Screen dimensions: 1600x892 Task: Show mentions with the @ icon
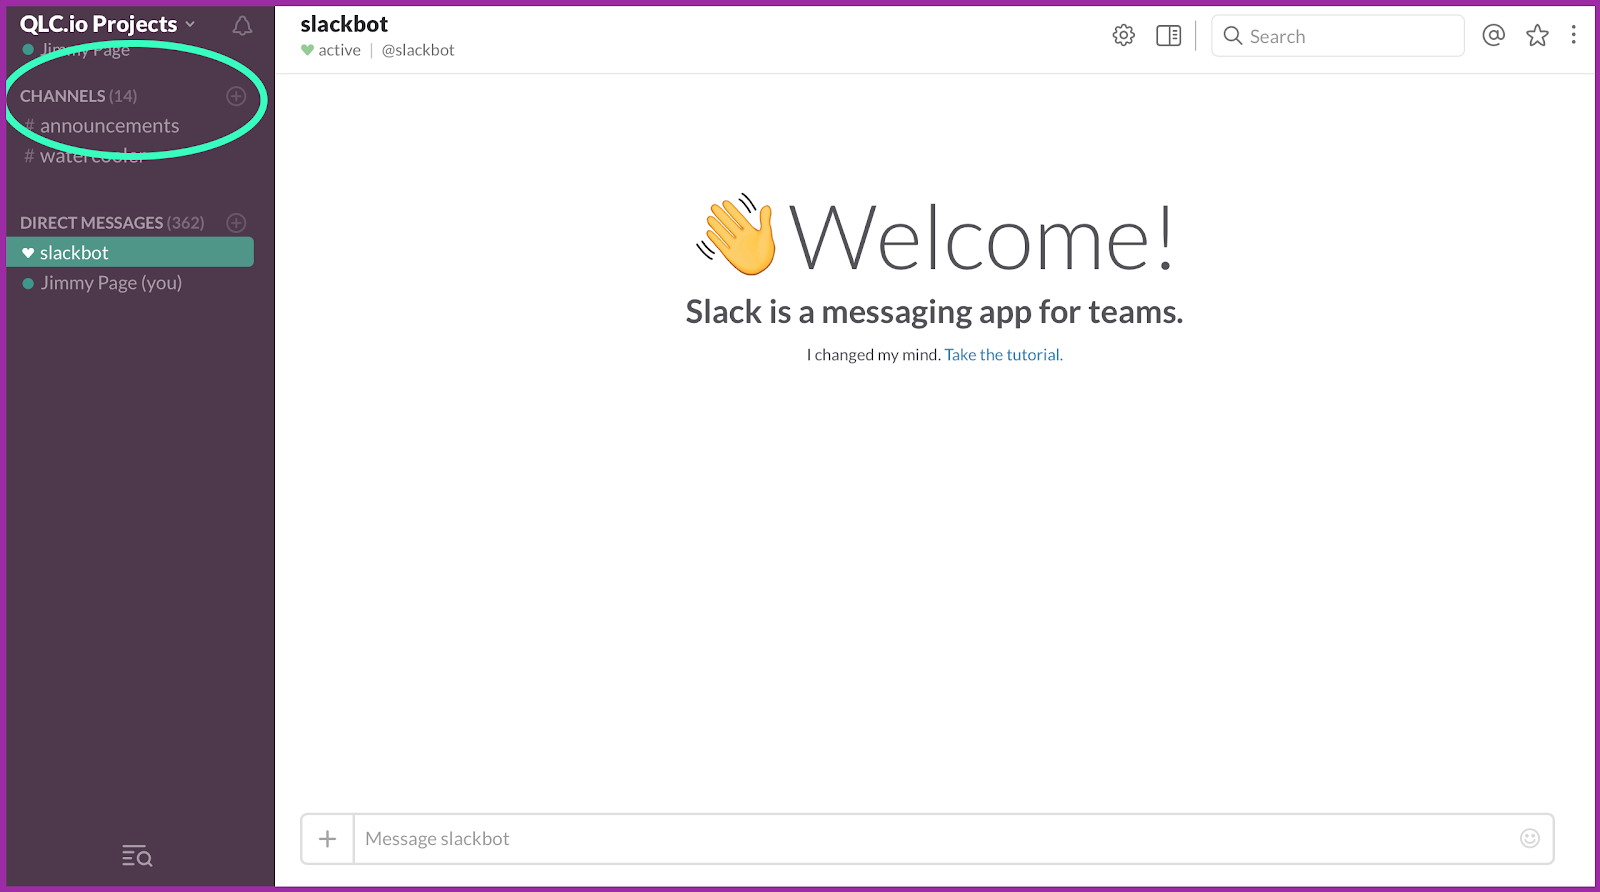tap(1493, 36)
